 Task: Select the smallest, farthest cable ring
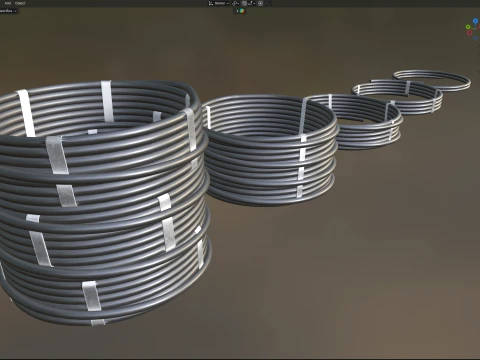tap(432, 80)
